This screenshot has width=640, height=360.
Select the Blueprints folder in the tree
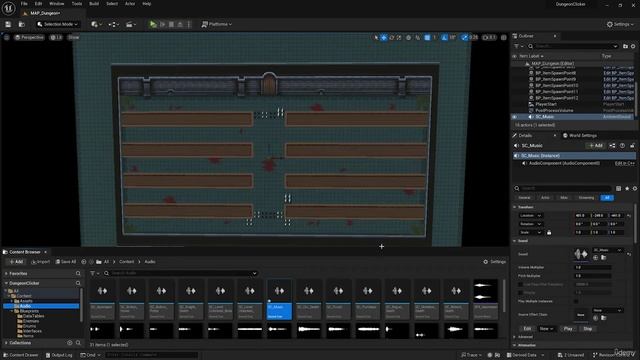(x=29, y=311)
